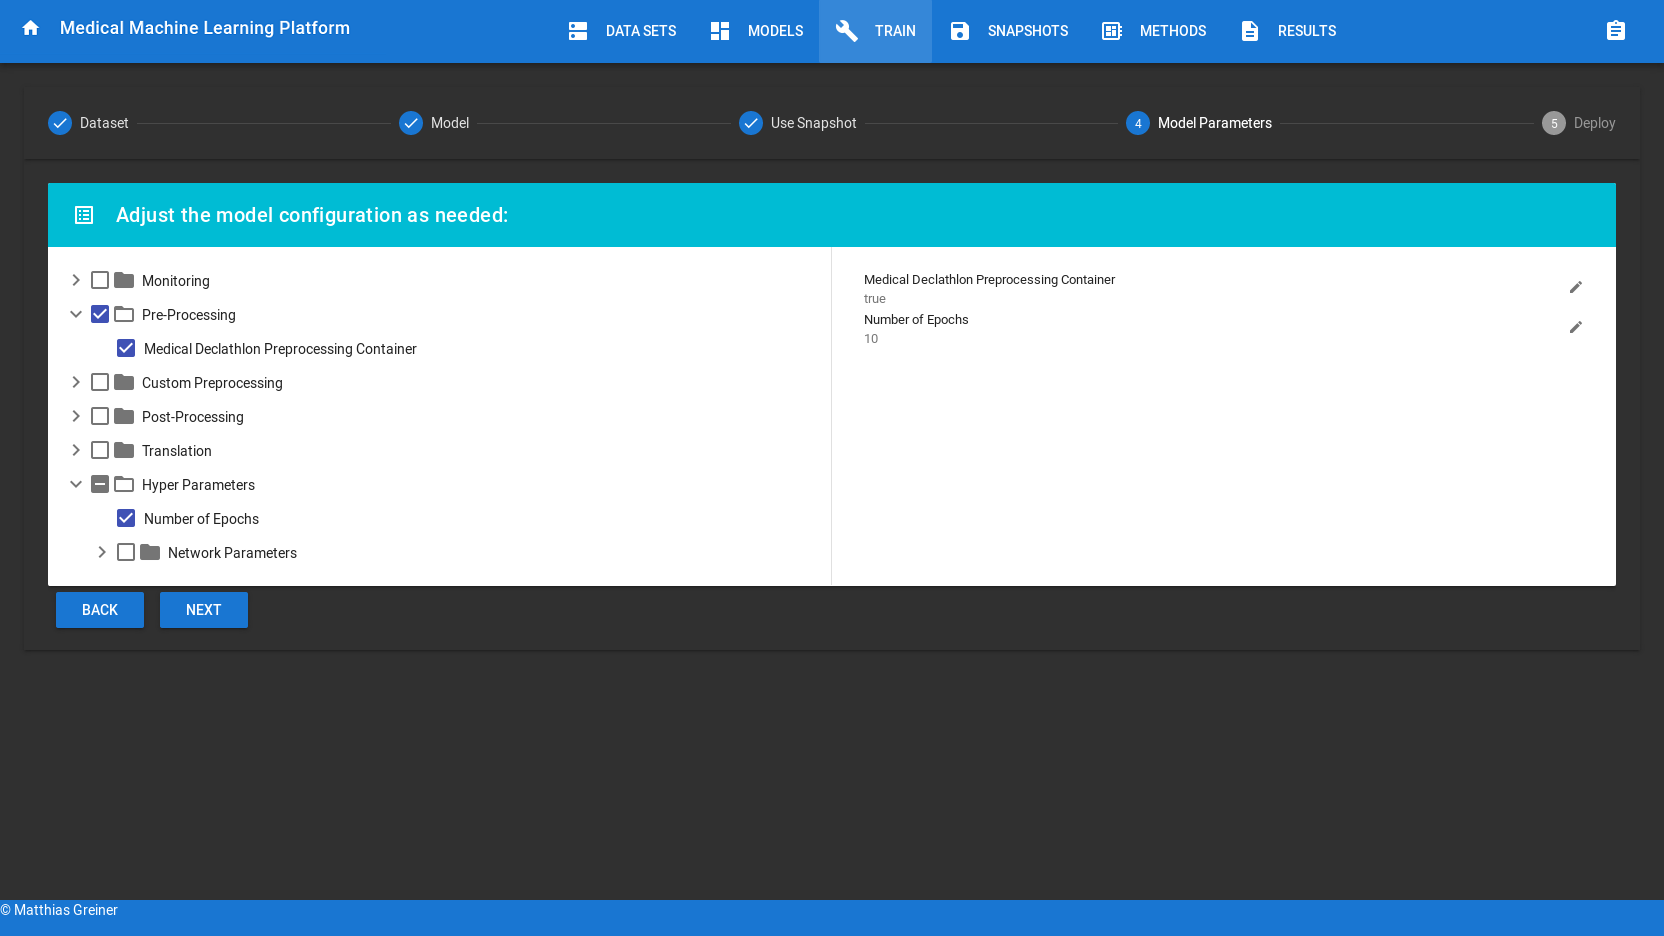The width and height of the screenshot is (1664, 936).
Task: Expand the Translation tree node
Action: (x=76, y=450)
